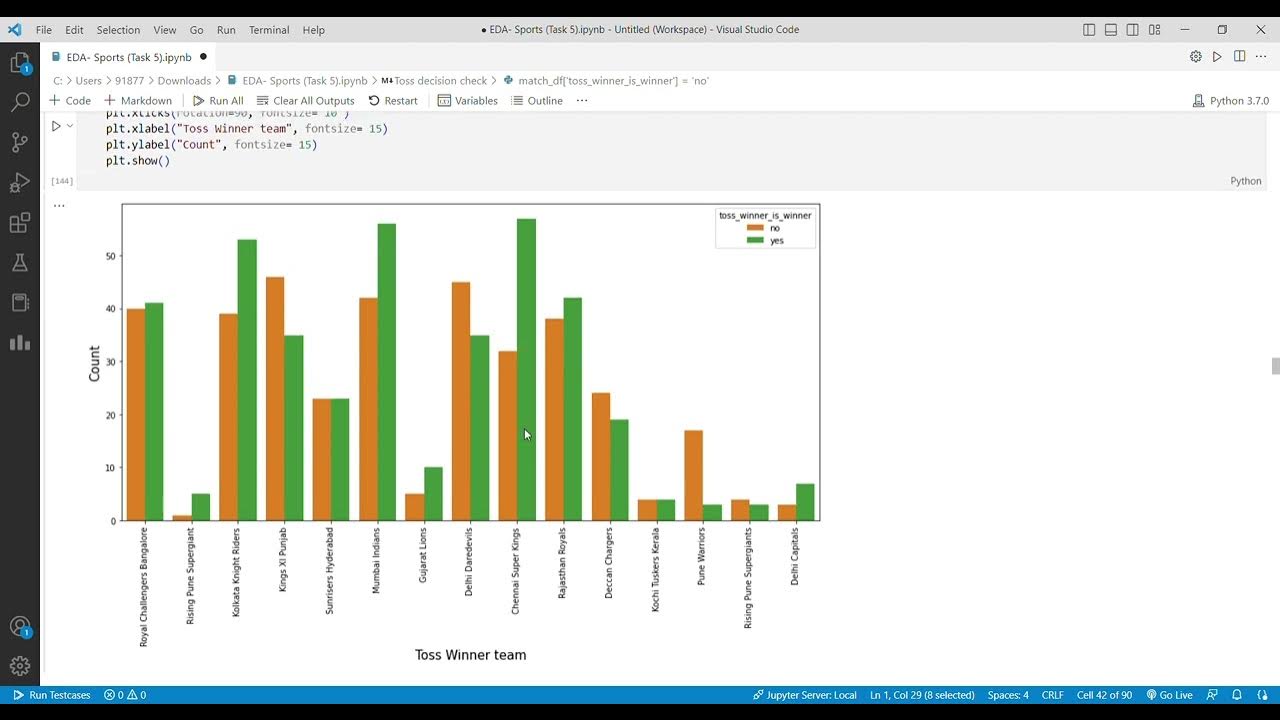Click the cell language label Python
The image size is (1280, 720).
pos(1246,181)
